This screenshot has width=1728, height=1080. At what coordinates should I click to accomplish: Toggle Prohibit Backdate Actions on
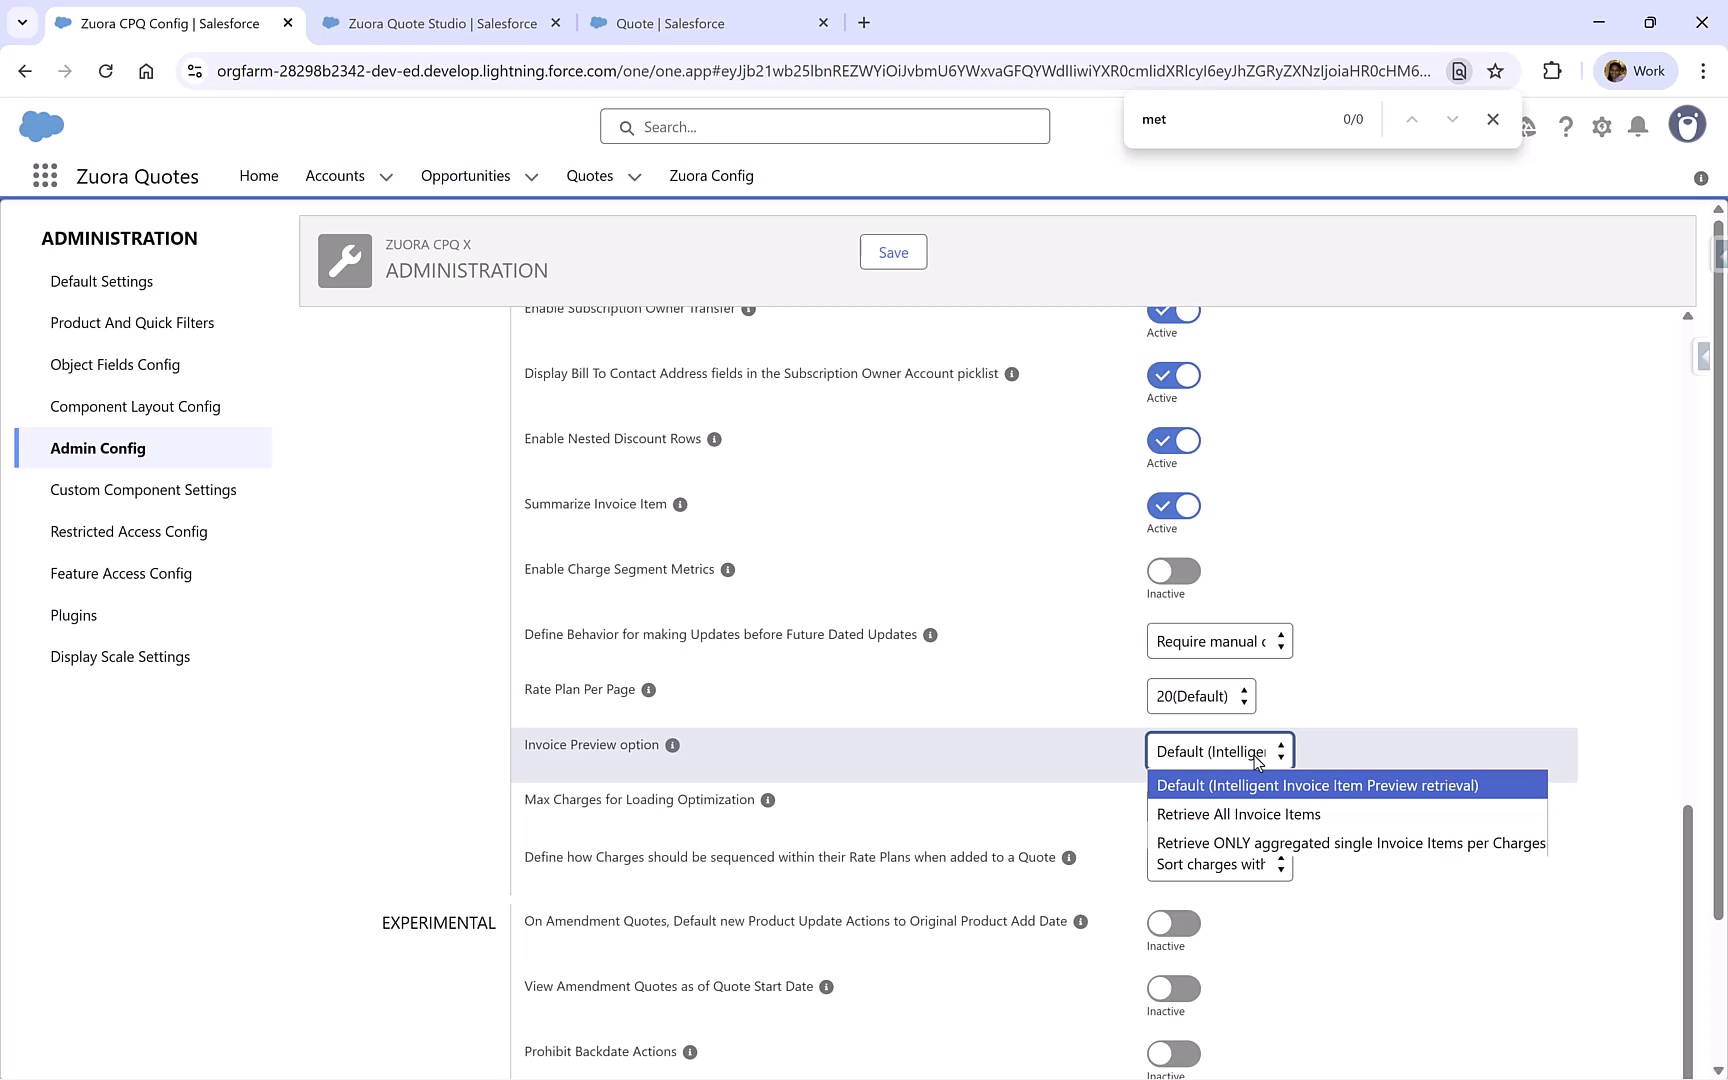(1173, 1054)
